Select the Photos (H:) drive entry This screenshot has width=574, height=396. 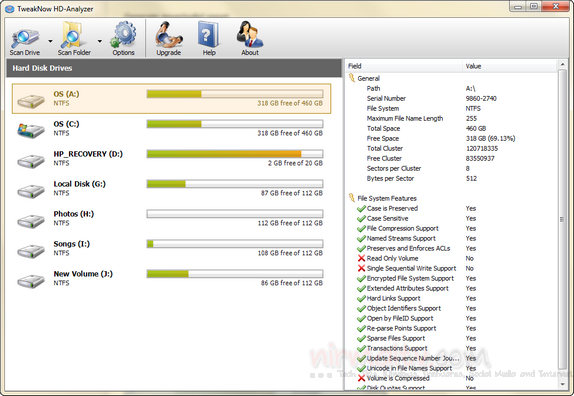pyautogui.click(x=171, y=218)
